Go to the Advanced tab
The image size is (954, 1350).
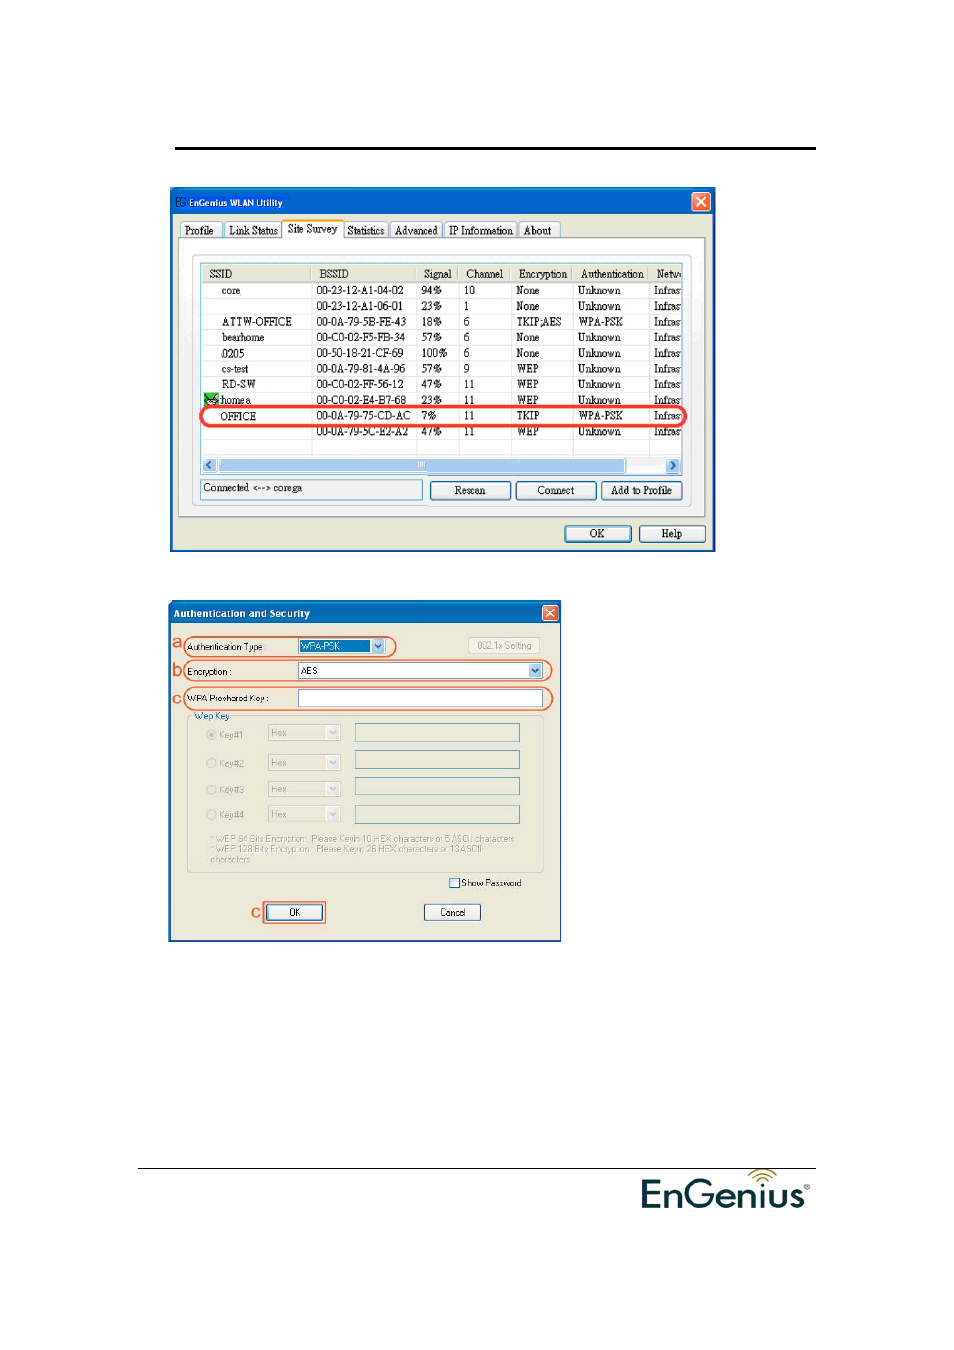click(x=416, y=230)
